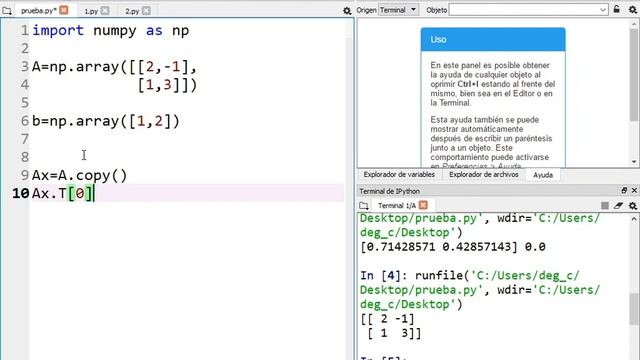Click the 'In [4]:' terminal prompt
The image size is (640, 360).
click(384, 276)
